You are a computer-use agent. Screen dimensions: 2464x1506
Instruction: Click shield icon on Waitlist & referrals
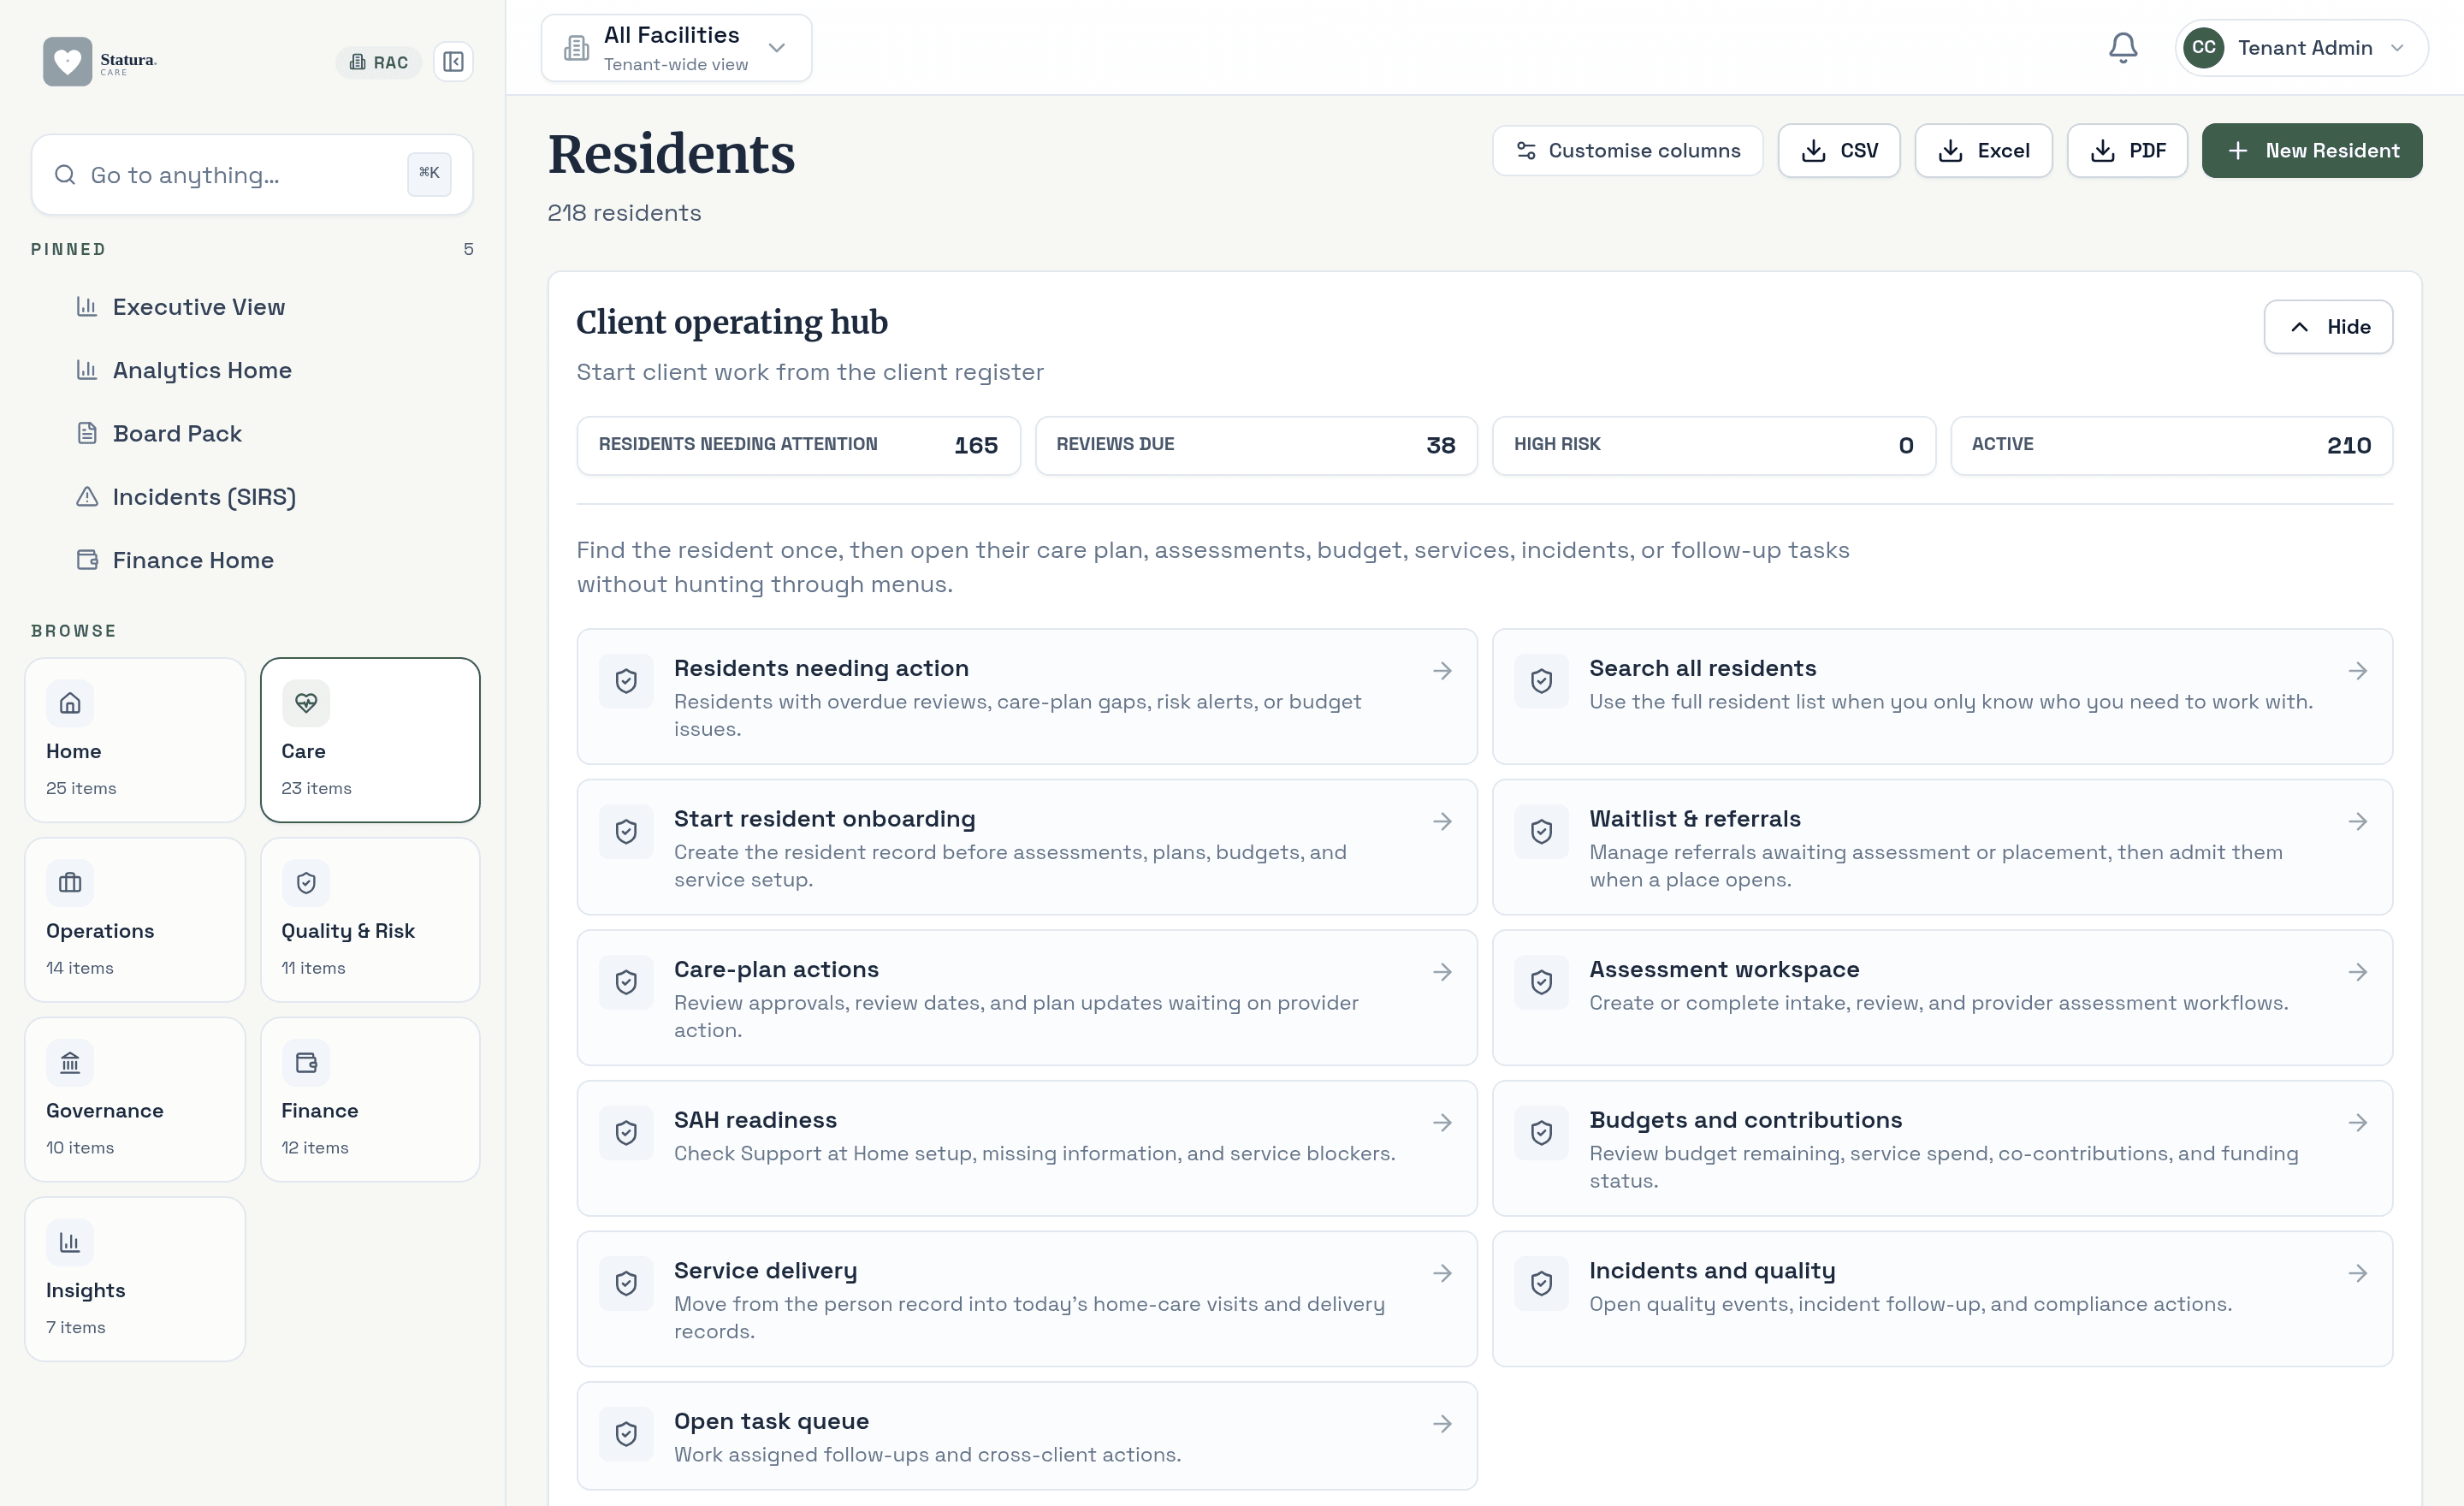(1541, 832)
